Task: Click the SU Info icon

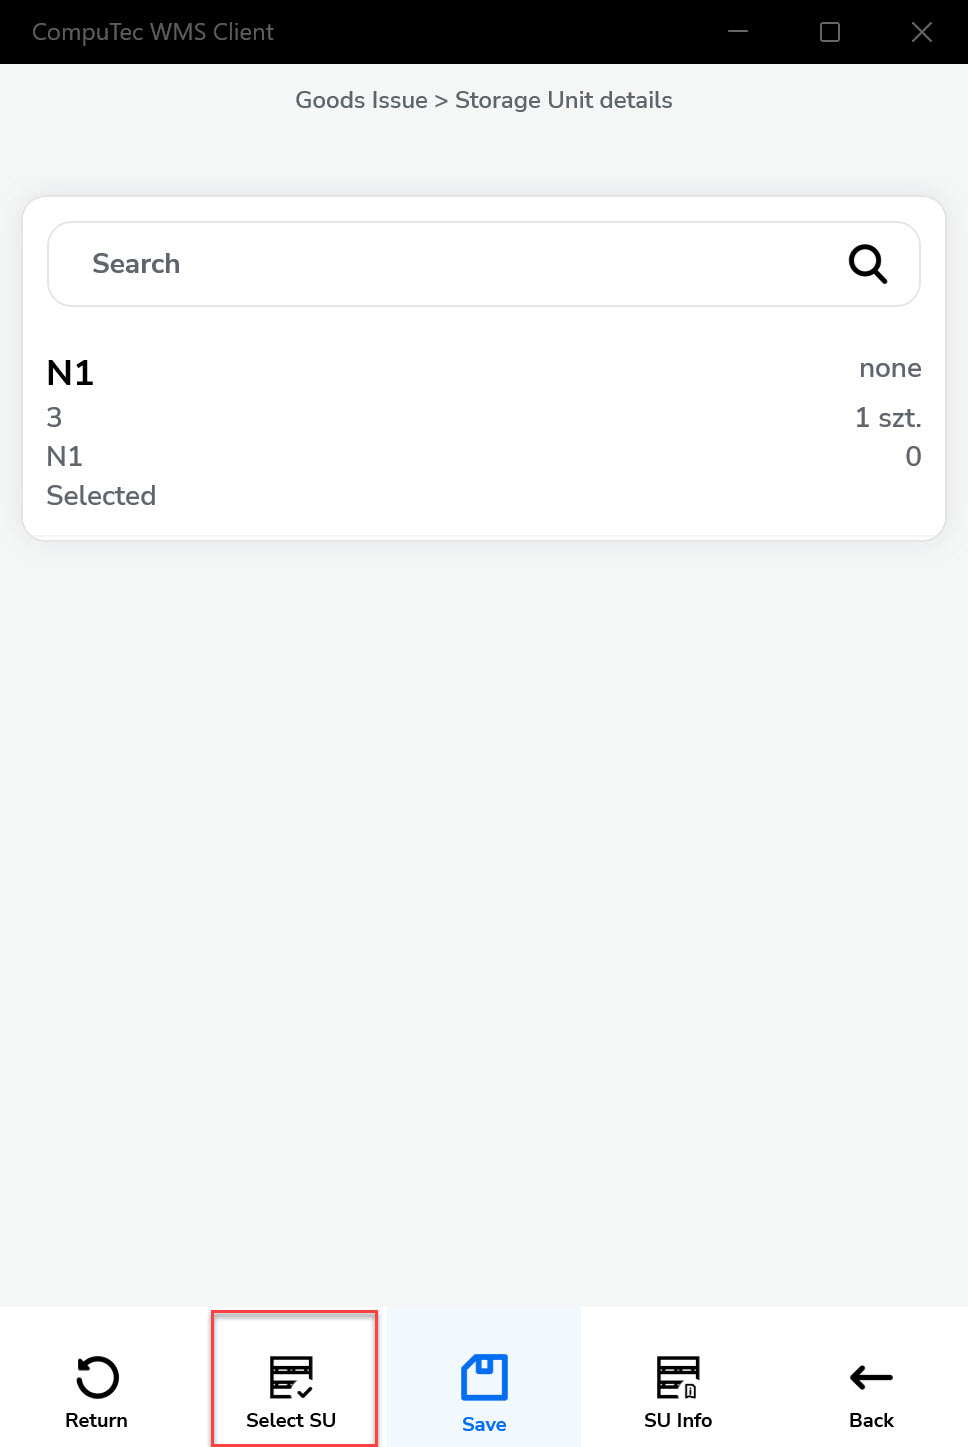Action: [x=678, y=1377]
